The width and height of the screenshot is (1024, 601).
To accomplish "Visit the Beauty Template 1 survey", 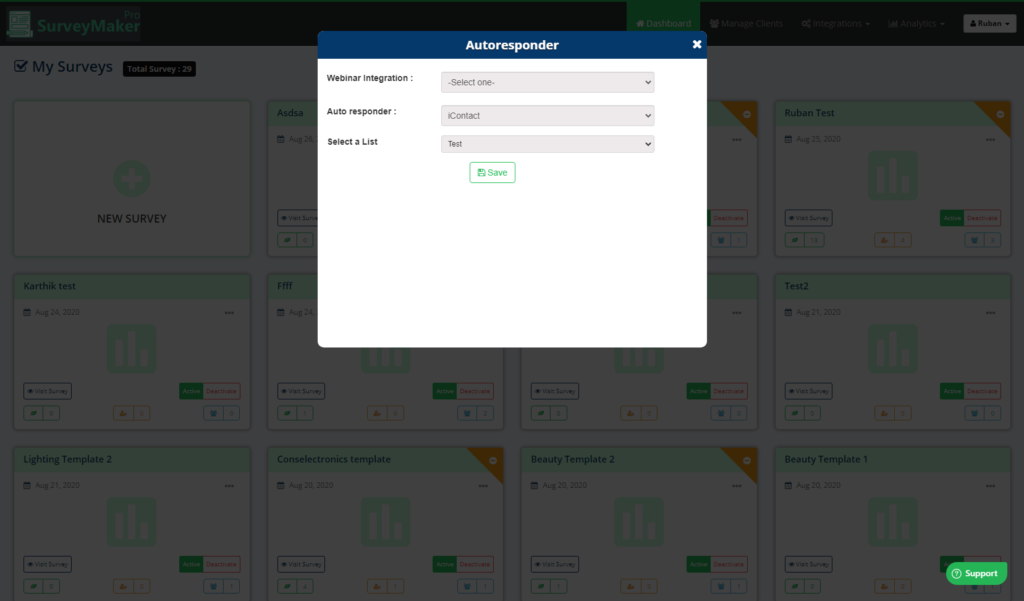I will coord(808,564).
